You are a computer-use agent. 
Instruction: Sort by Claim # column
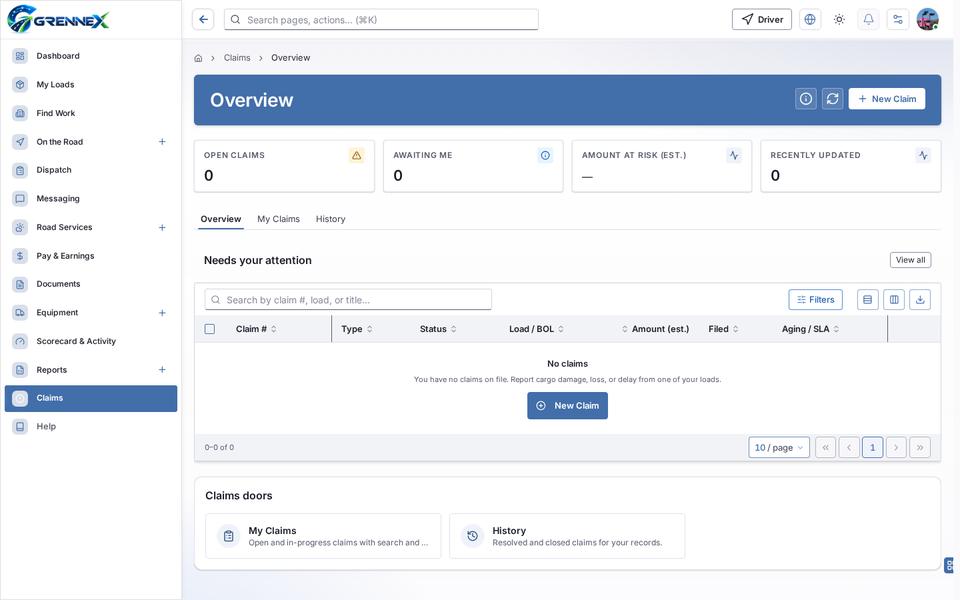(x=256, y=329)
